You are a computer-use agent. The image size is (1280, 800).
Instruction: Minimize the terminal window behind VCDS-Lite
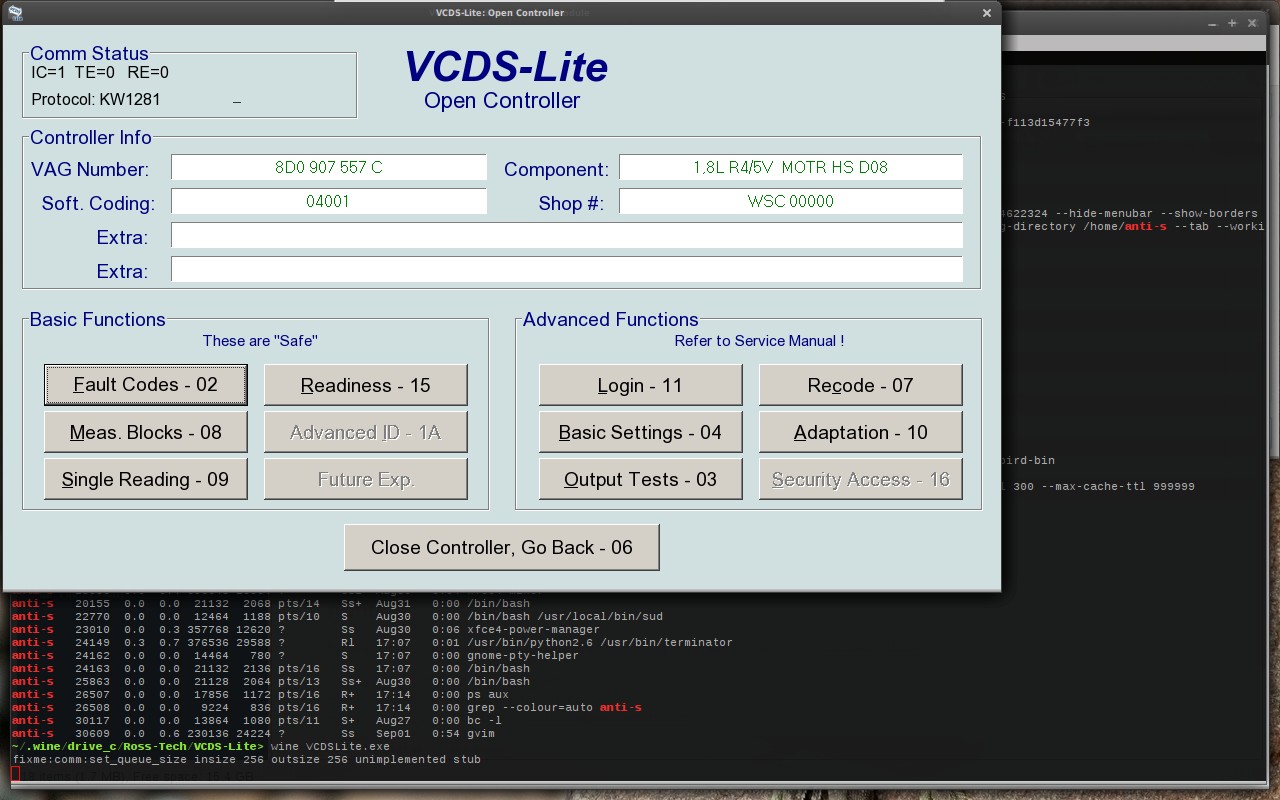(x=1212, y=23)
